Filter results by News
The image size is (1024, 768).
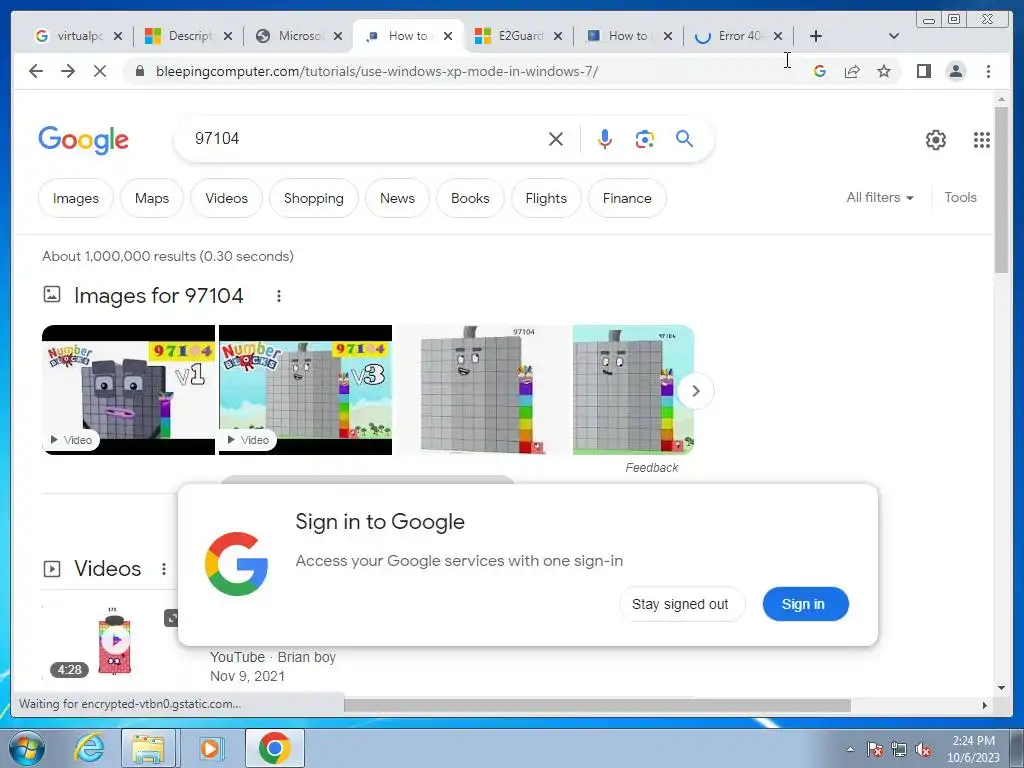click(x=397, y=198)
